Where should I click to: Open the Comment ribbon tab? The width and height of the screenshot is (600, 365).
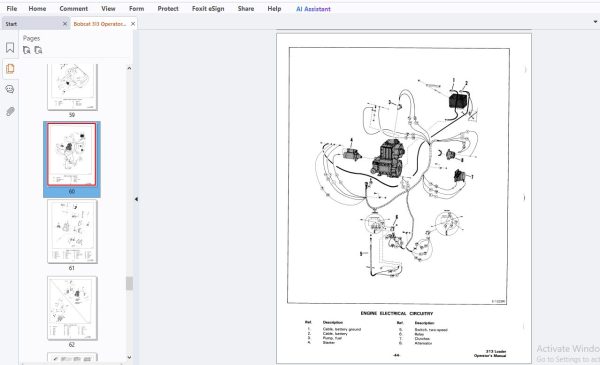click(x=73, y=8)
